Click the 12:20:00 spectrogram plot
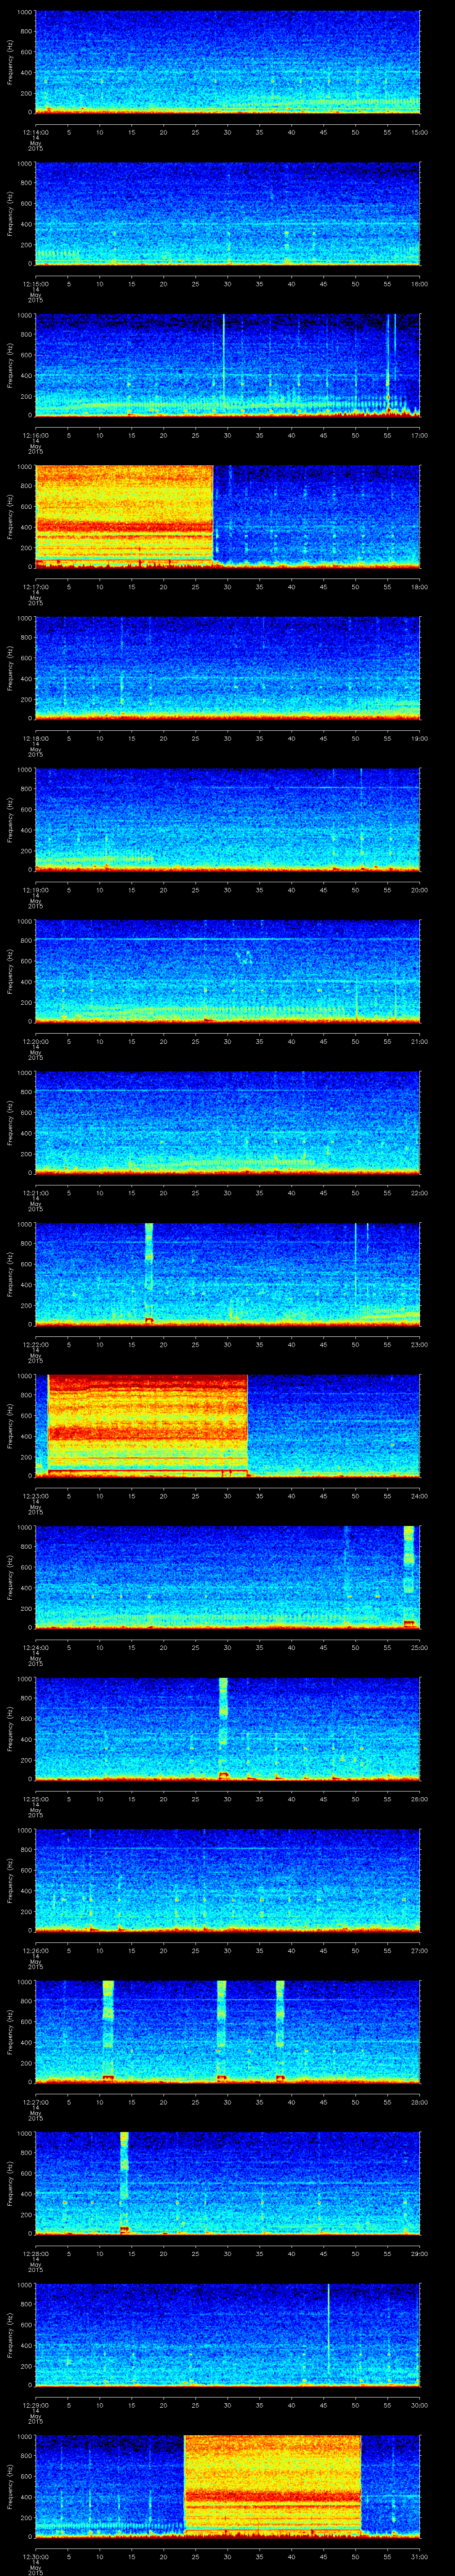Screen dimensions: 455x2576 coord(228,971)
